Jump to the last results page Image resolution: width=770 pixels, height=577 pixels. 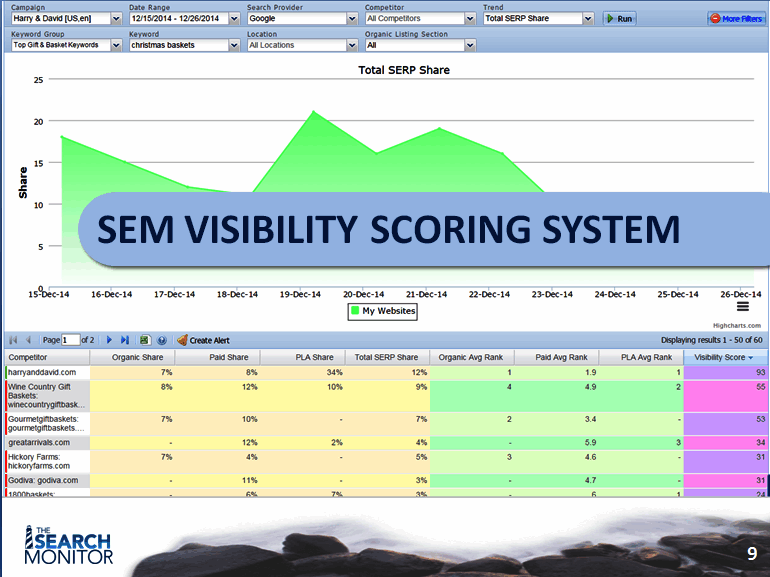tap(124, 340)
